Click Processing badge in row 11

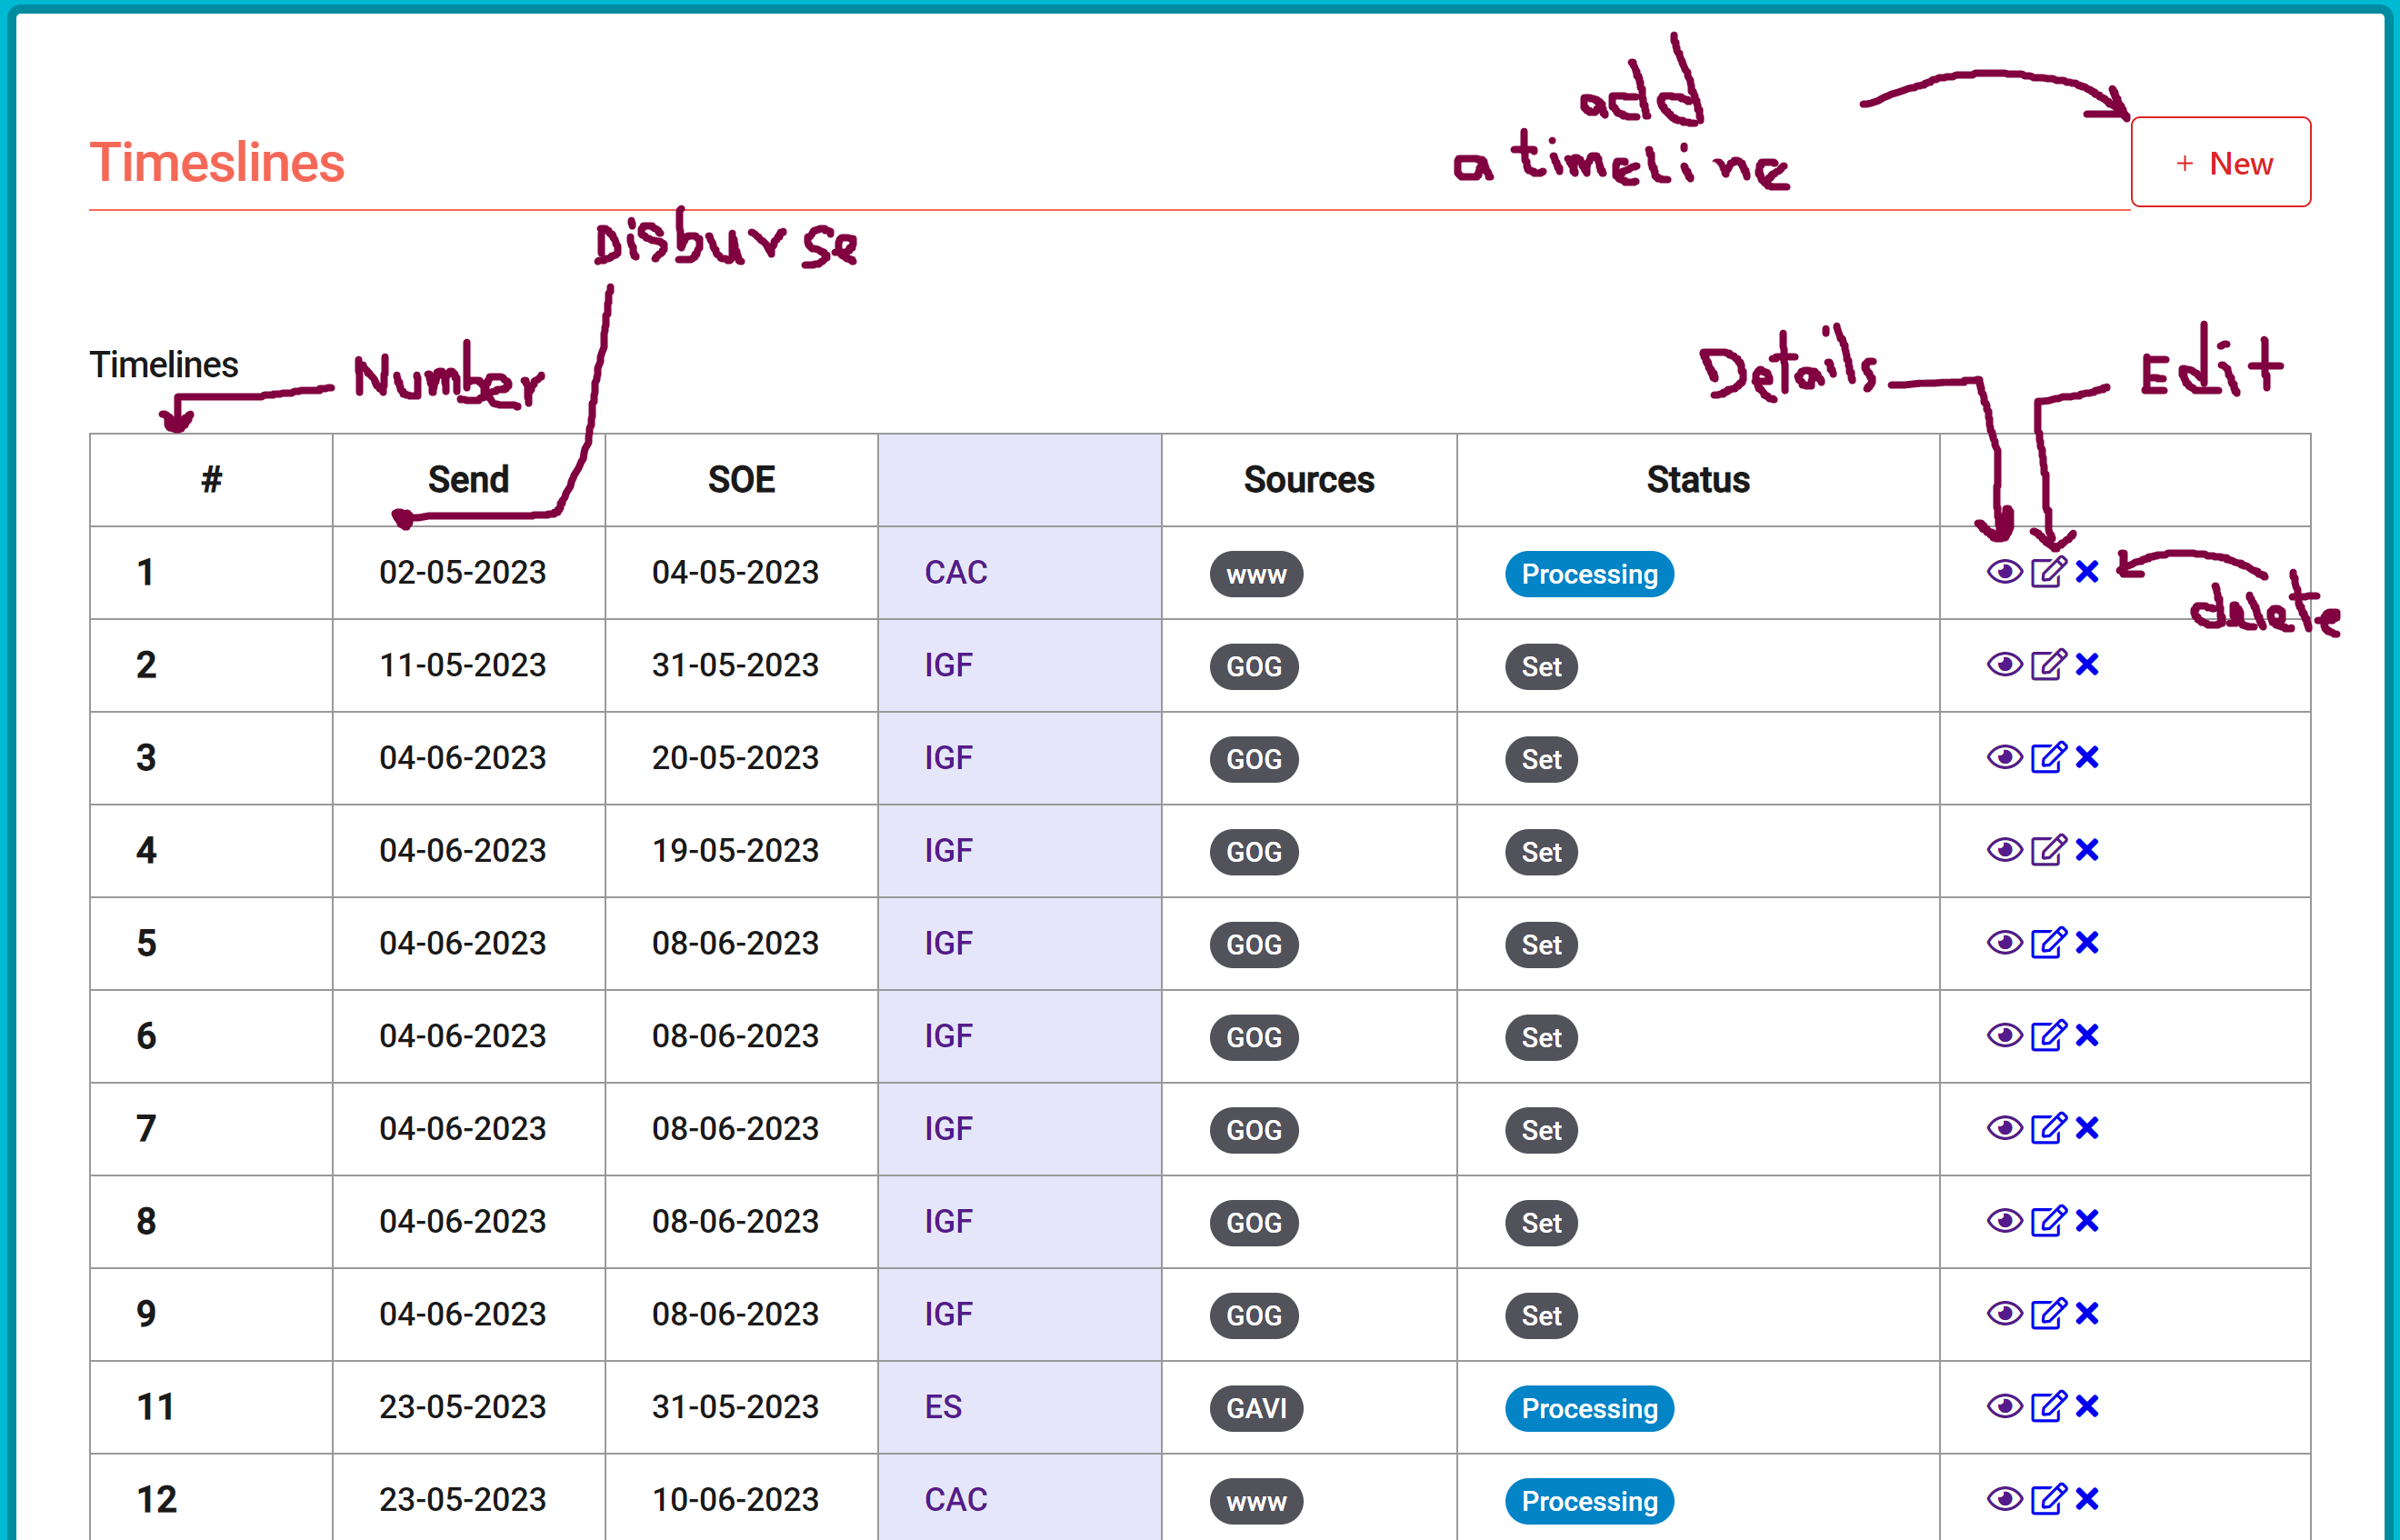coord(1589,1408)
